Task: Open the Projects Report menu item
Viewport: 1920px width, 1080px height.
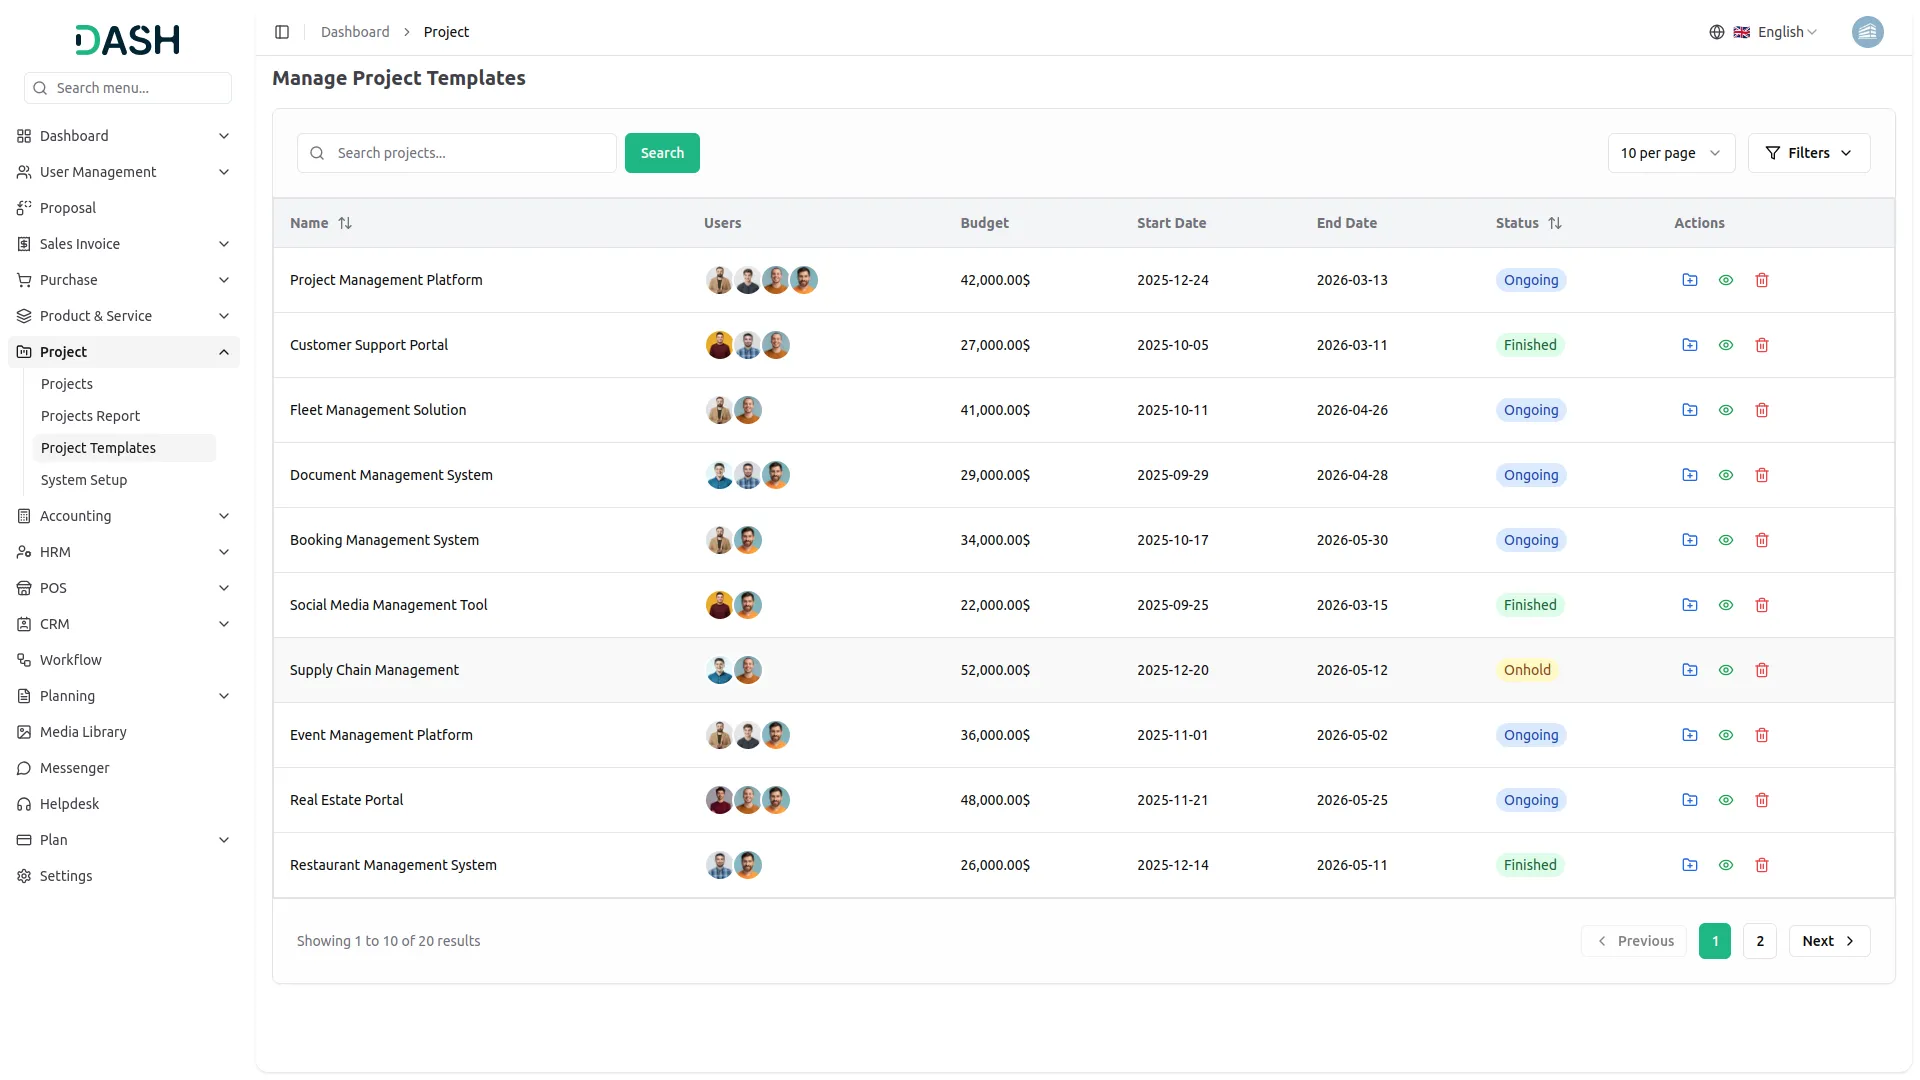Action: (x=90, y=415)
